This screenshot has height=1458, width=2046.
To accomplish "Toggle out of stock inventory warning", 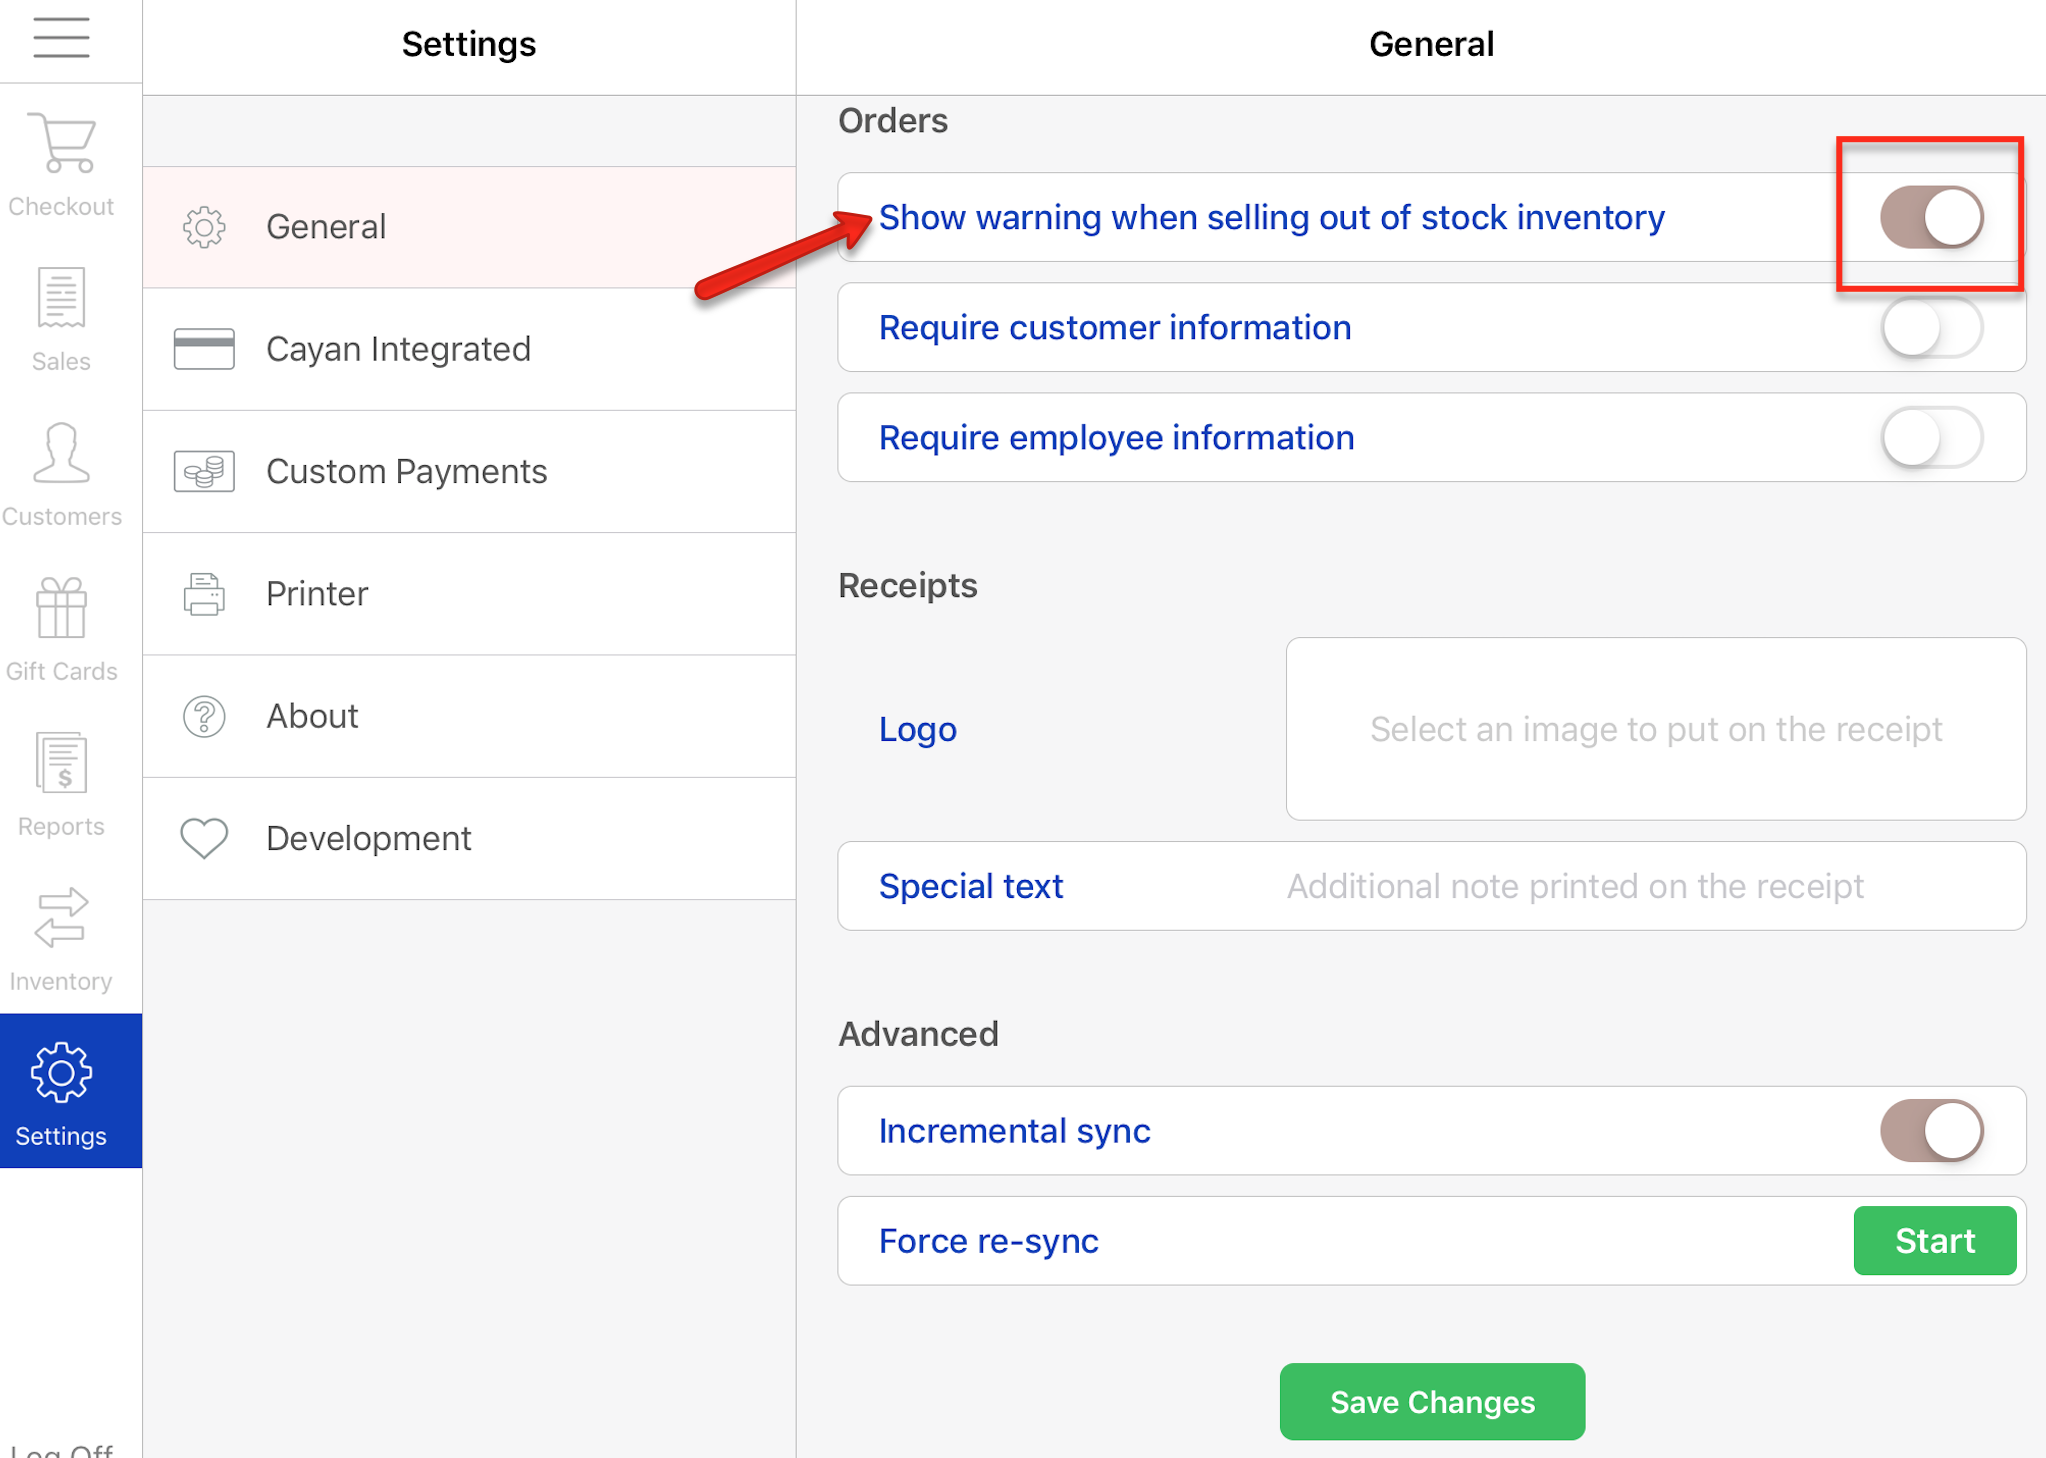I will (x=1932, y=217).
